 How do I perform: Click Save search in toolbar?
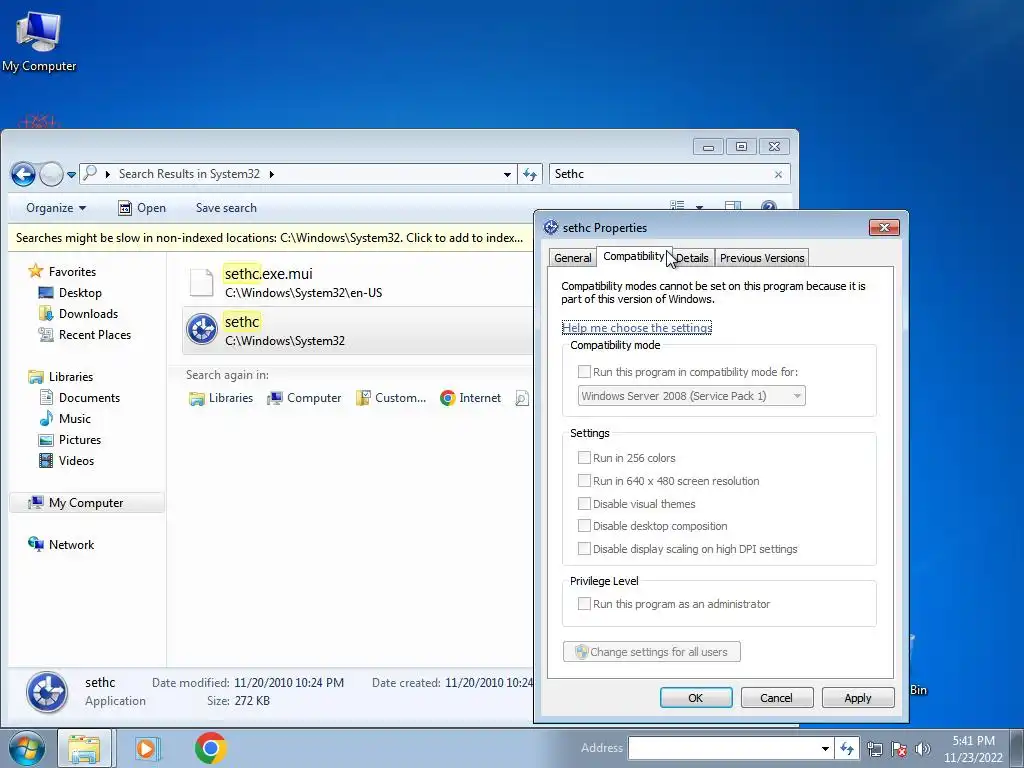point(226,208)
